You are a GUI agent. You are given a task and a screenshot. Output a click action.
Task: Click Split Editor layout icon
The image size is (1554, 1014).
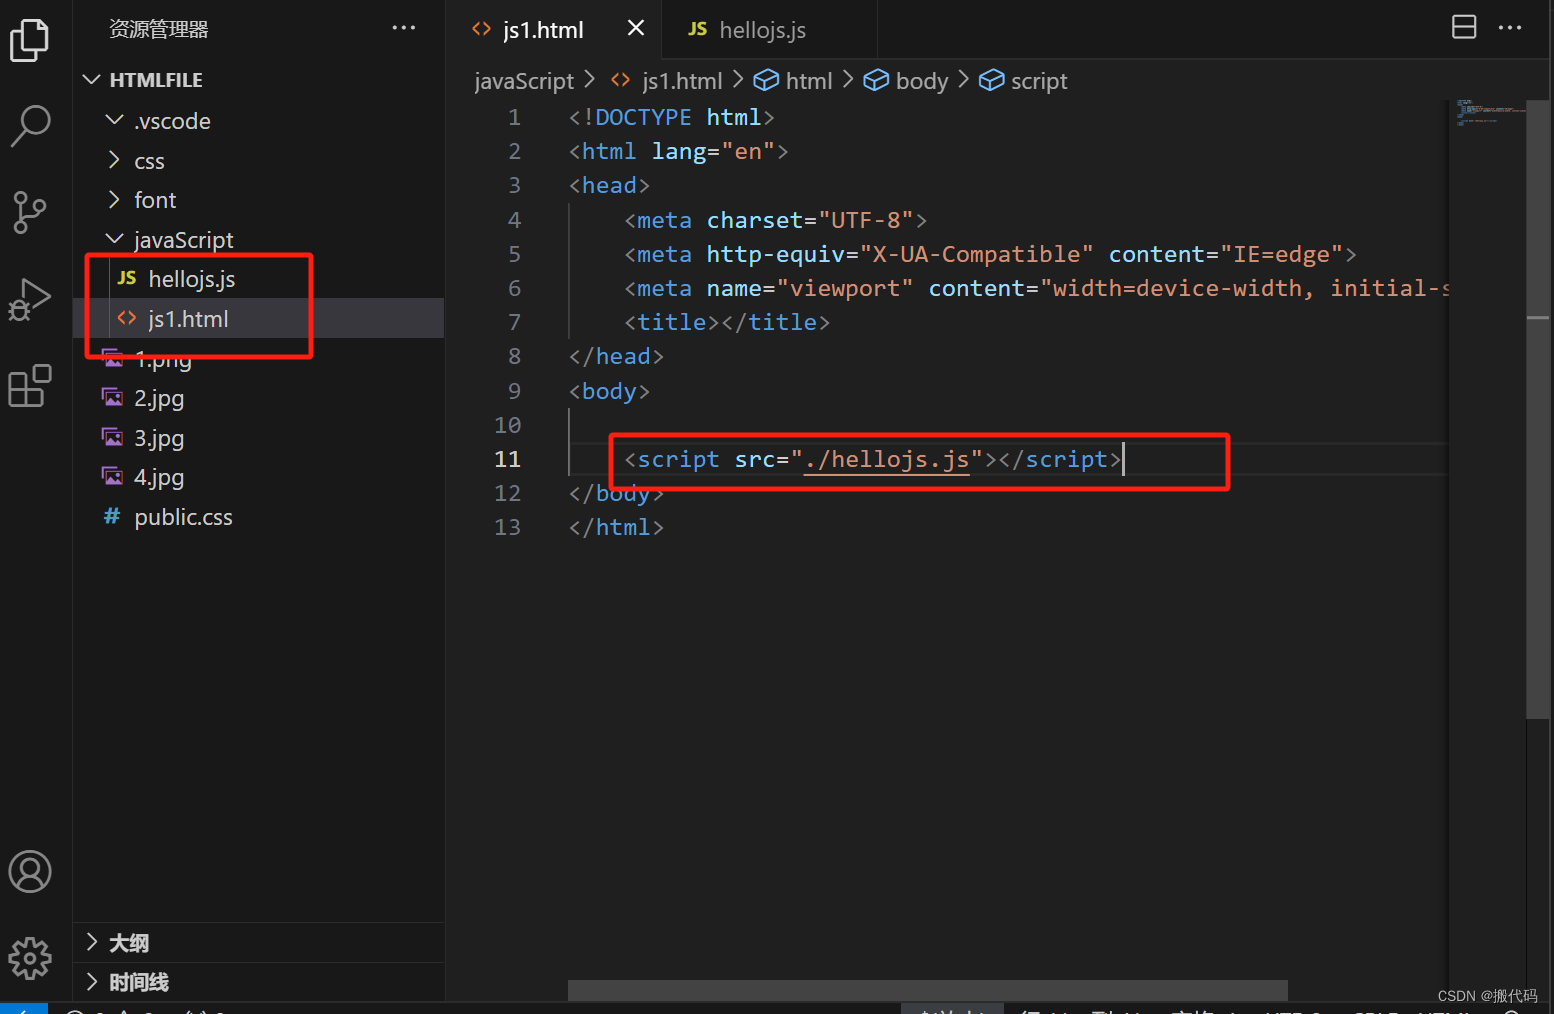tap(1464, 27)
